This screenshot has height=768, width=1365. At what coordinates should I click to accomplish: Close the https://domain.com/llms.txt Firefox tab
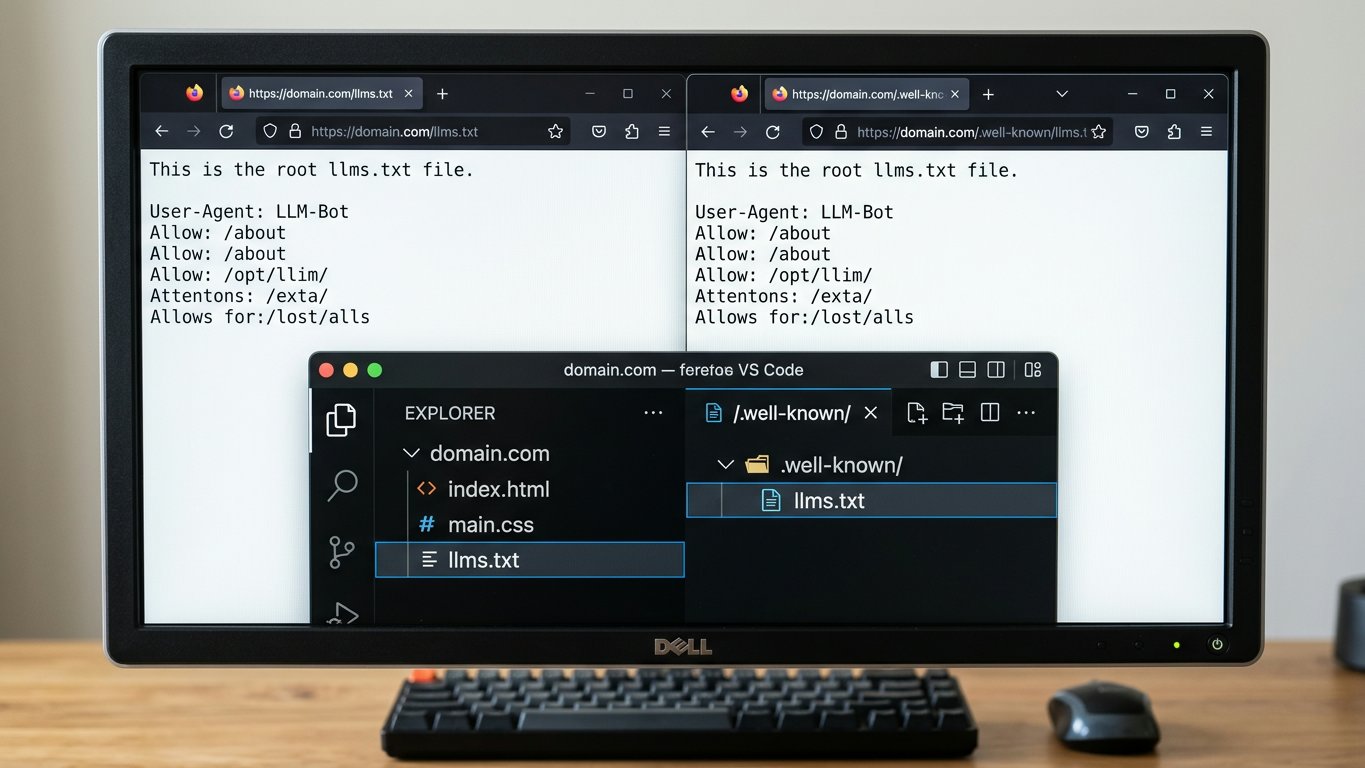408,94
